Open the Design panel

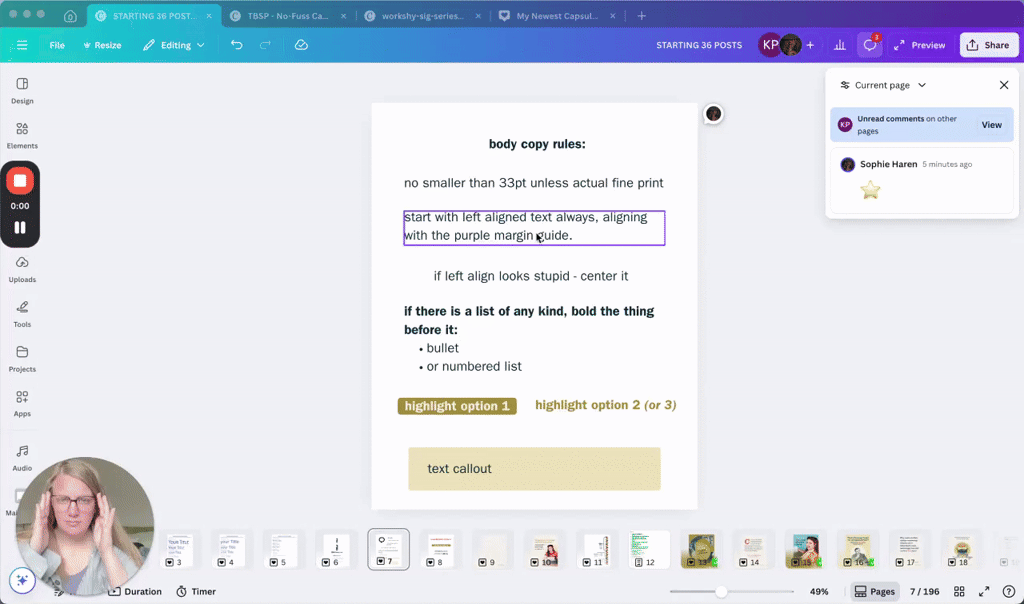click(22, 91)
